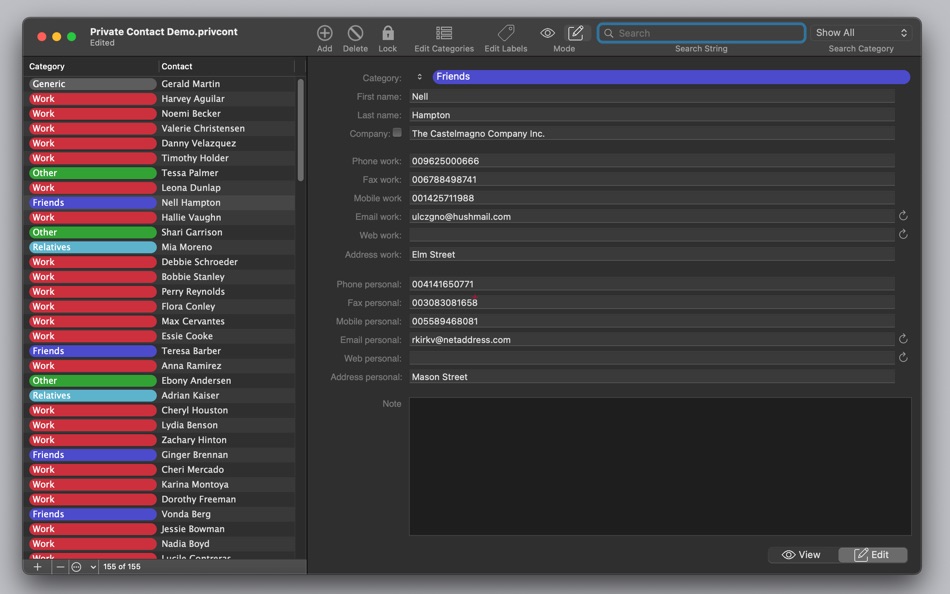Viewport: 950px width, 594px height.
Task: Click the Fax personal field 003083081658
Action: click(x=652, y=302)
